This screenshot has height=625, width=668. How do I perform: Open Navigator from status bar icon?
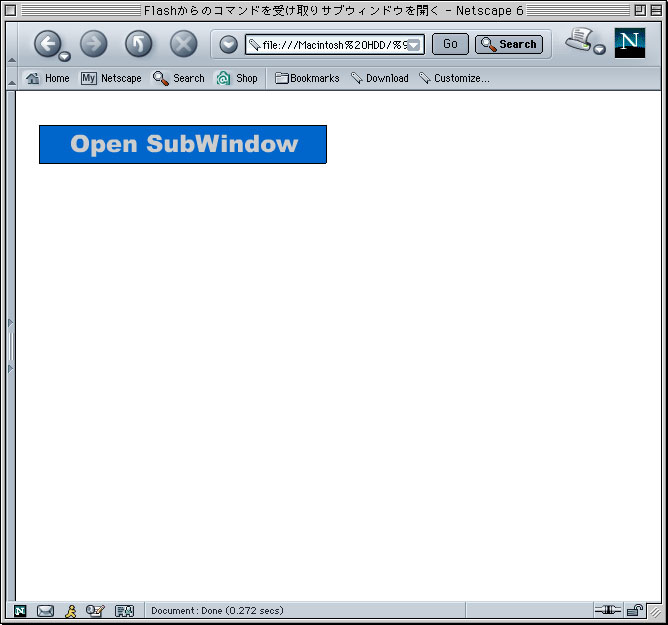pos(20,611)
